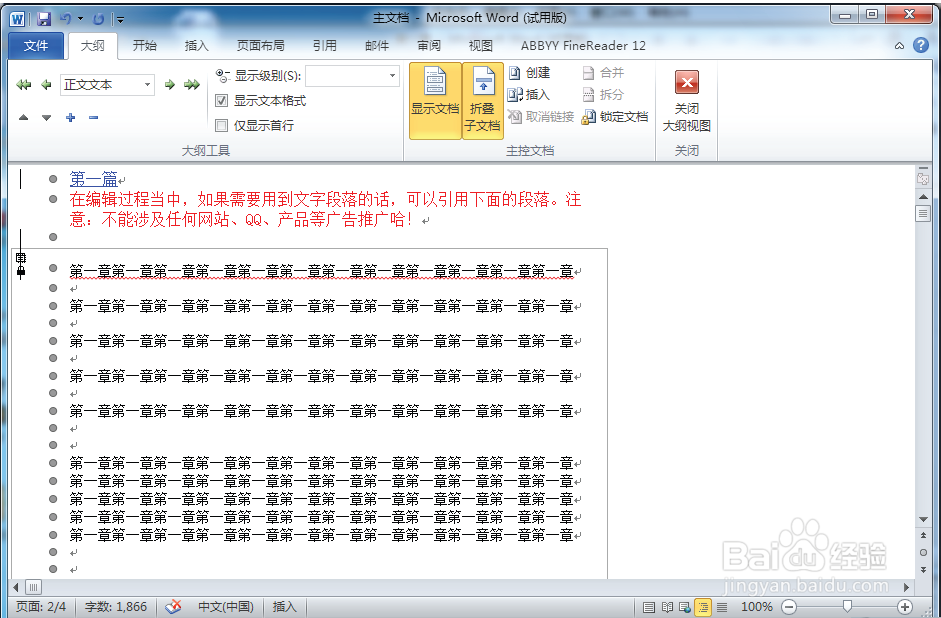Uncheck 显示文本格式 checkbox

tap(221, 101)
